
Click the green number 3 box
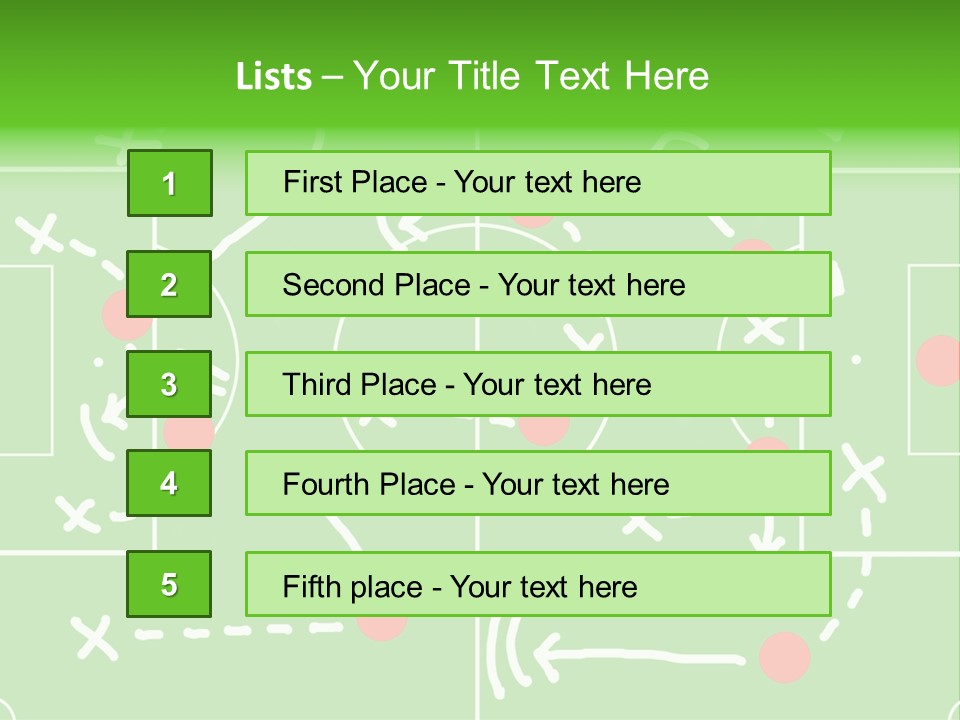[170, 384]
